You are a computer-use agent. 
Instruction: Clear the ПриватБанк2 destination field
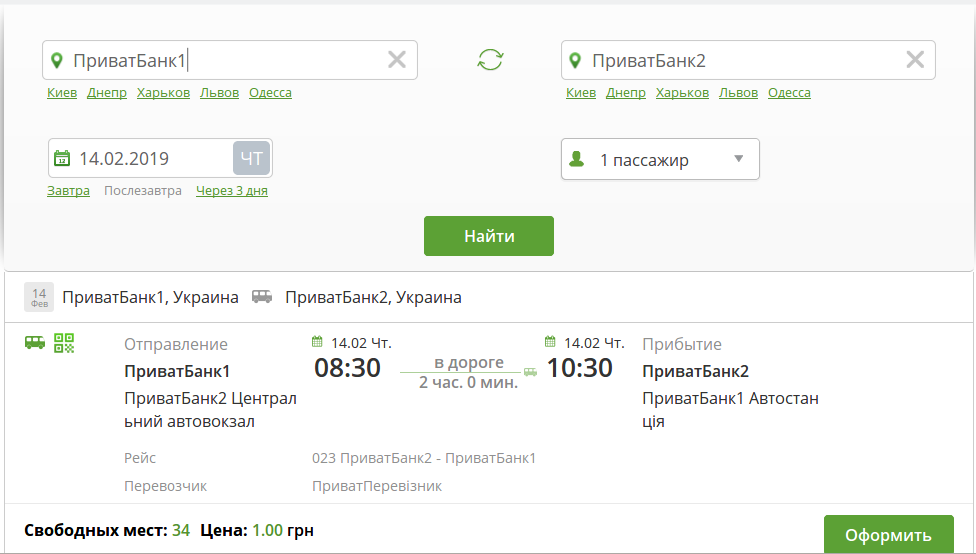tap(915, 60)
